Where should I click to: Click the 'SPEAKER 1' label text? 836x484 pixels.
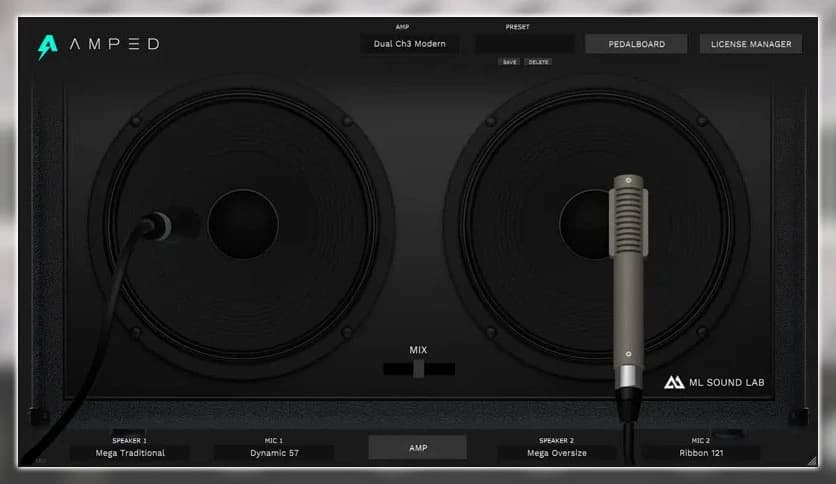click(x=130, y=440)
